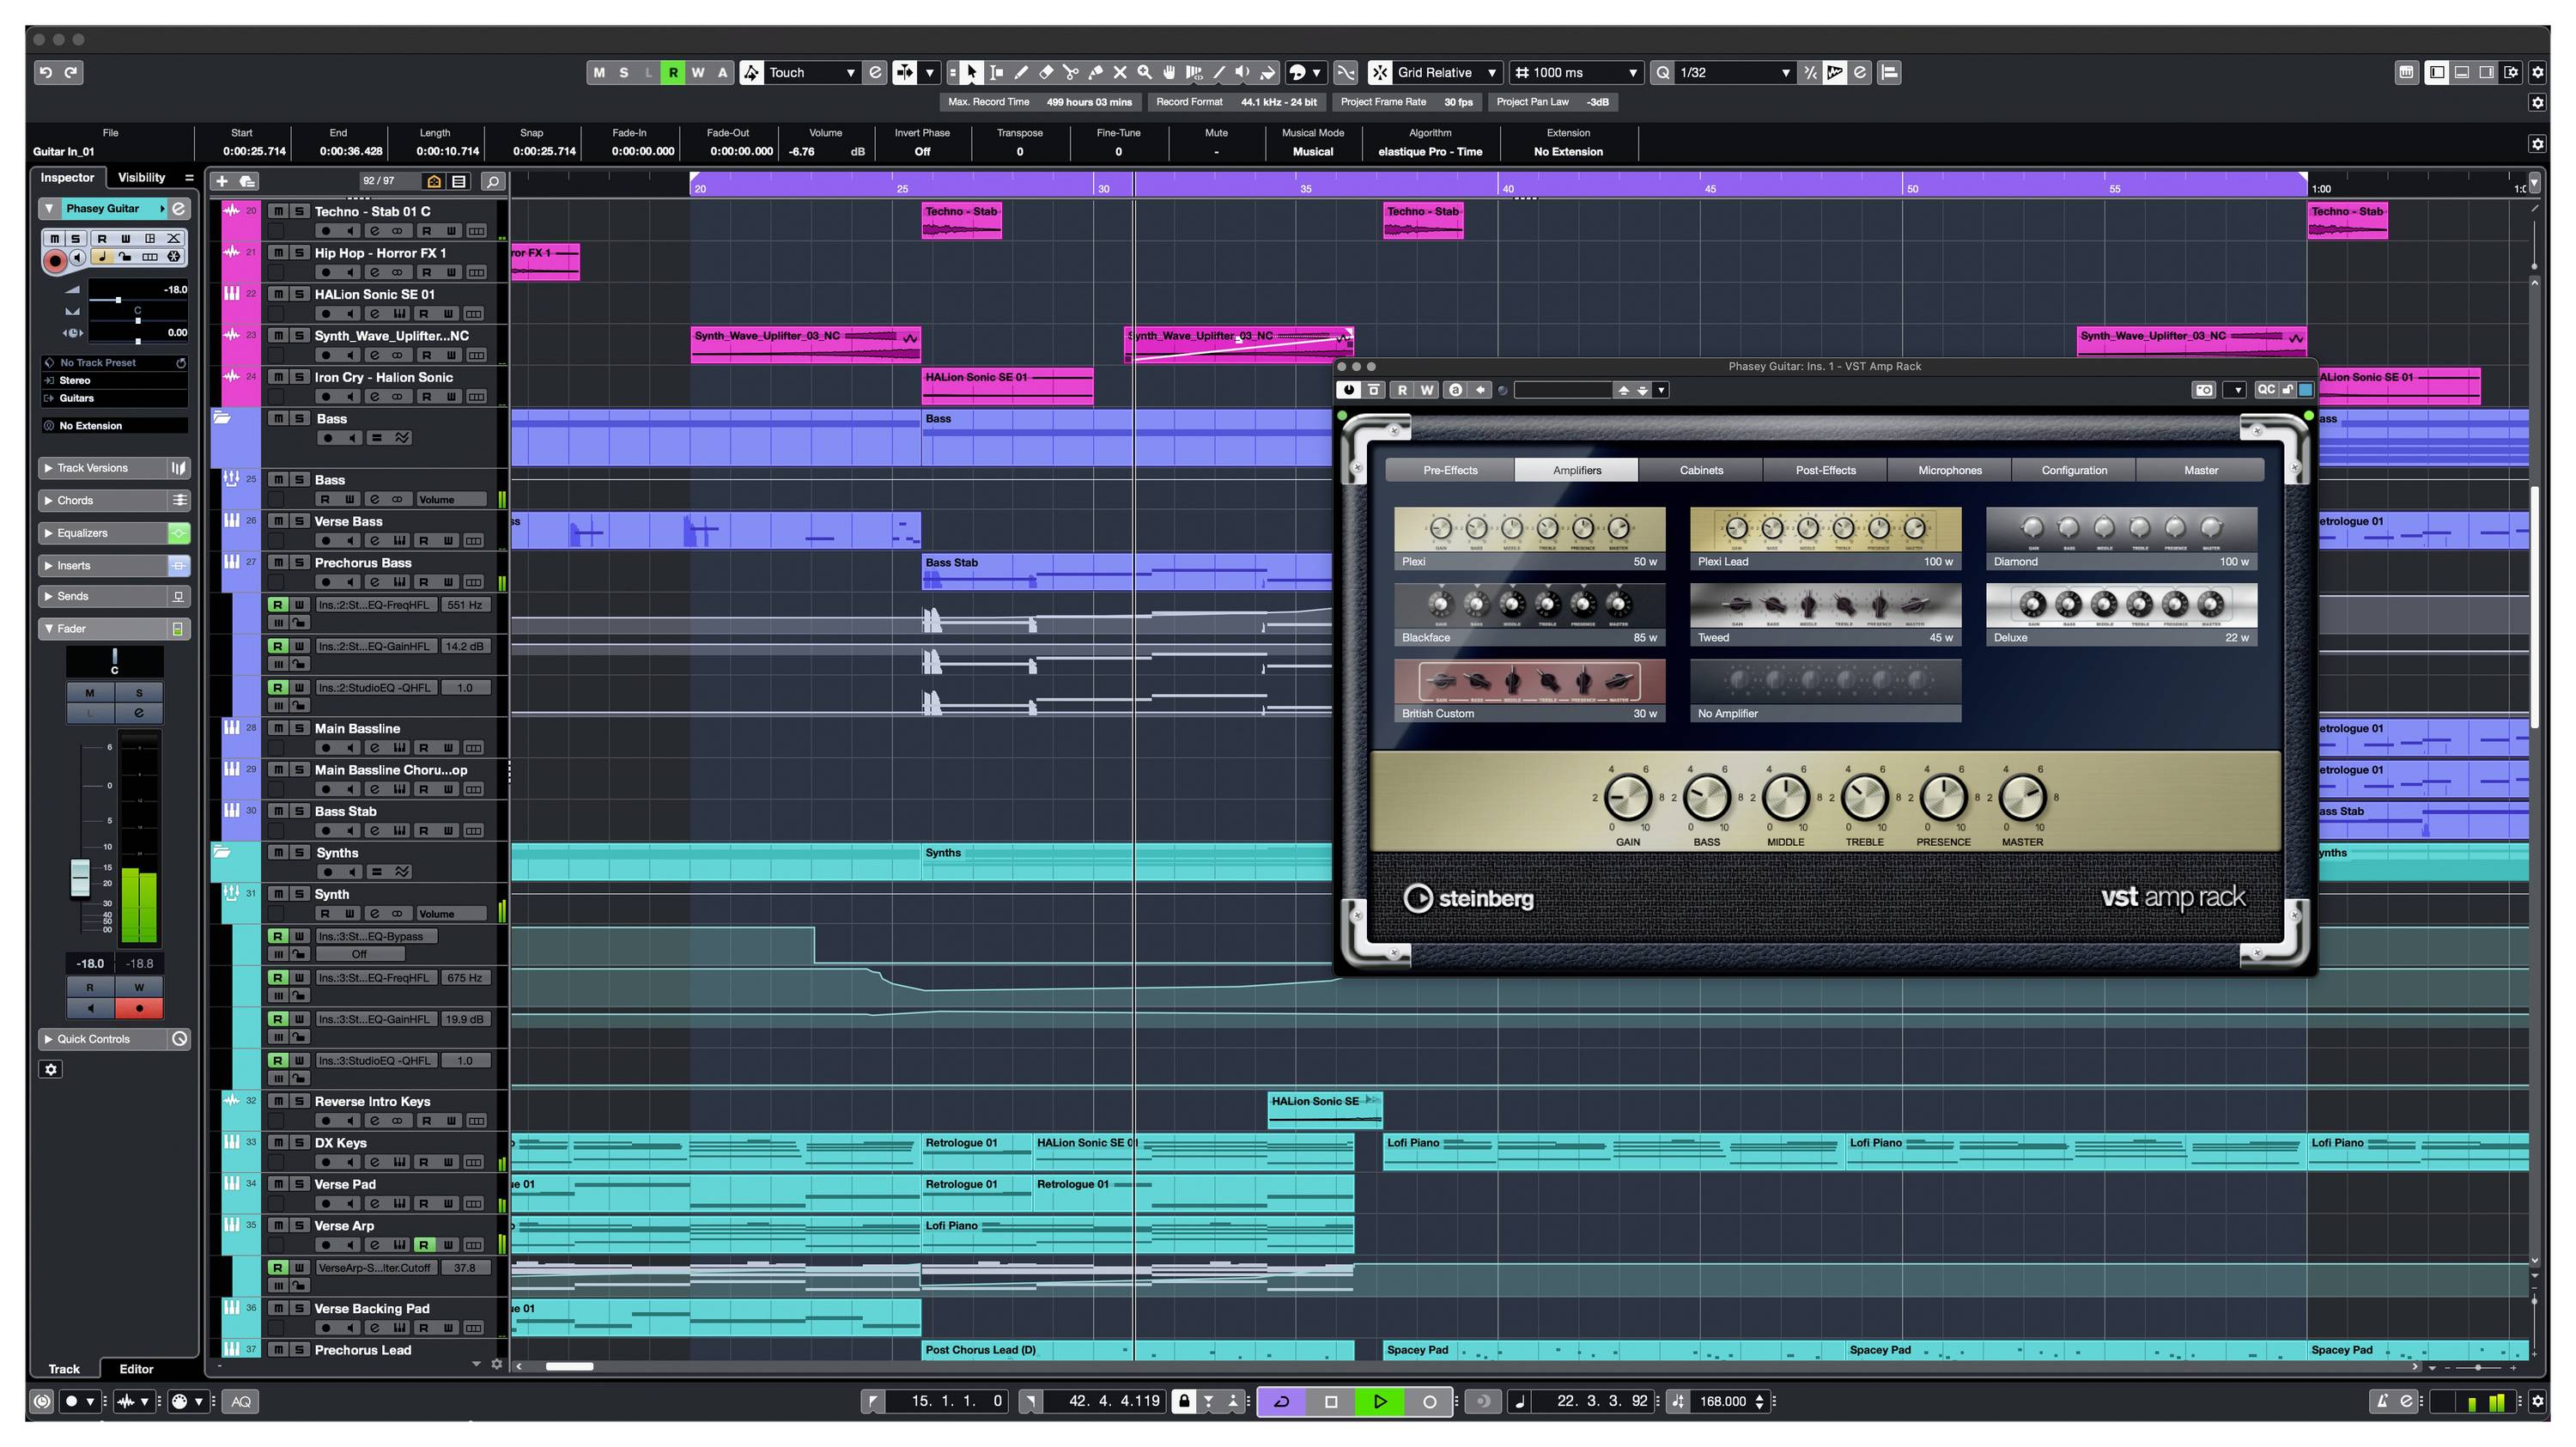
Task: Switch to the Cabinets tab in VST Amp Rack
Action: click(x=1701, y=470)
